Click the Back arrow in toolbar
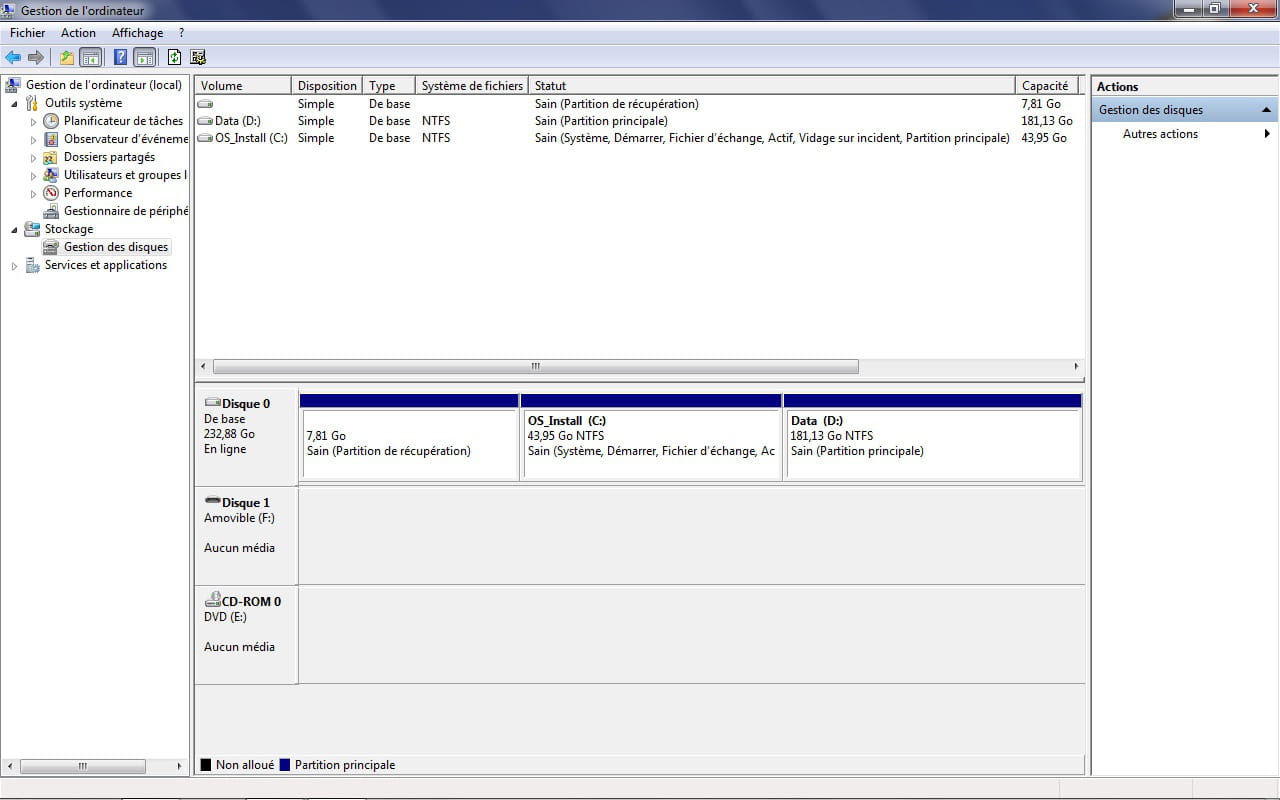Viewport: 1280px width, 800px height. pyautogui.click(x=13, y=57)
